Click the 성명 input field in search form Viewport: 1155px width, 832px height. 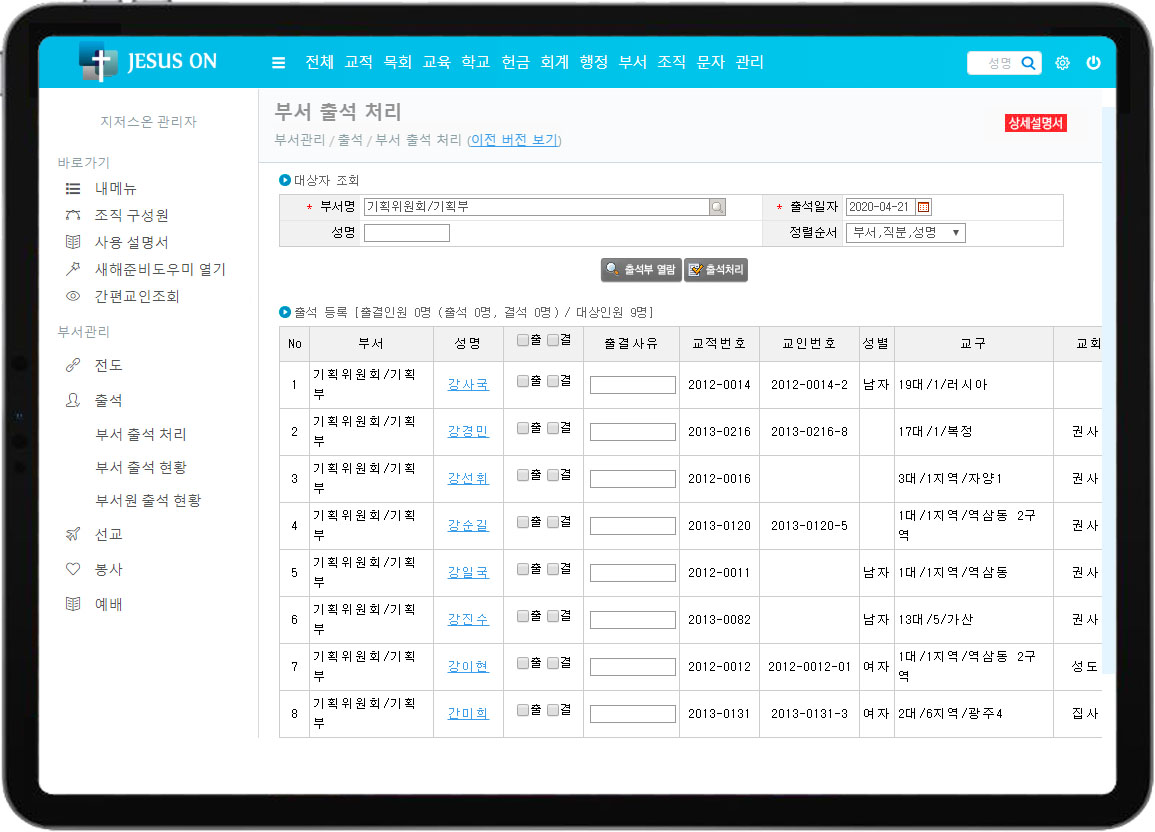pyautogui.click(x=406, y=233)
